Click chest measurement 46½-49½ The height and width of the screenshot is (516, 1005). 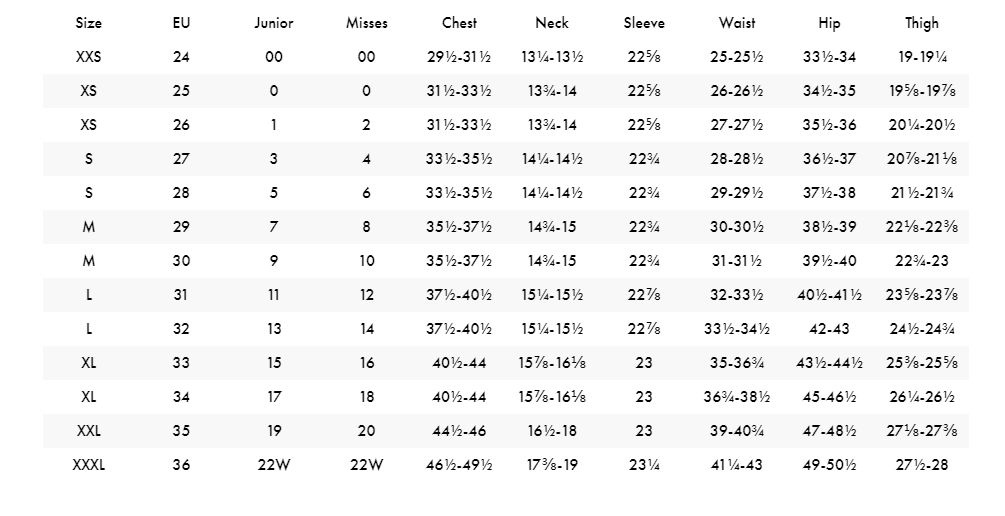[459, 465]
